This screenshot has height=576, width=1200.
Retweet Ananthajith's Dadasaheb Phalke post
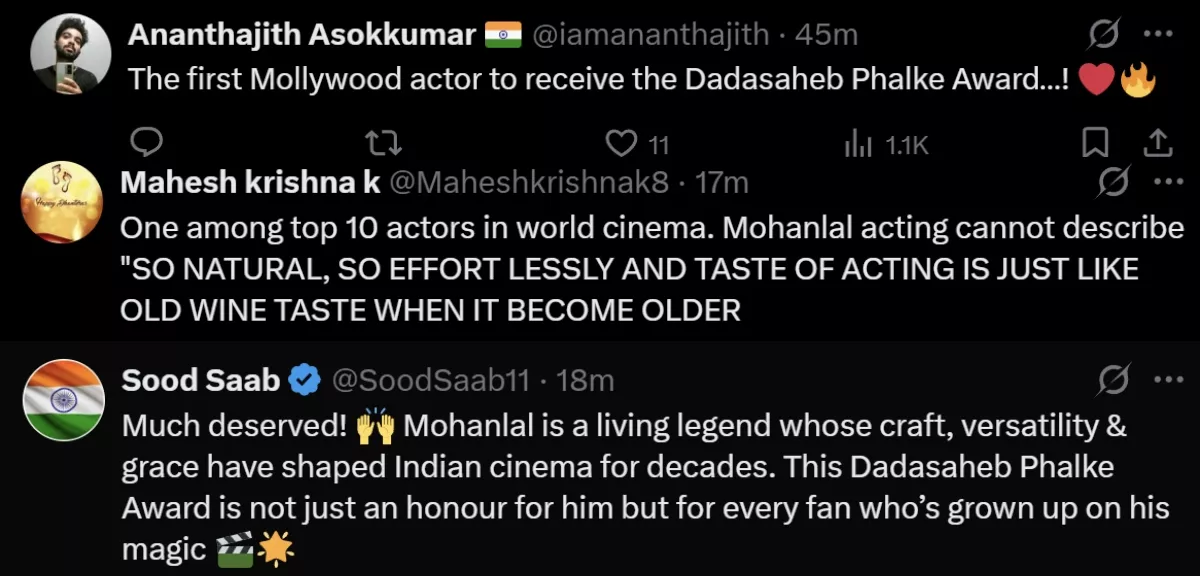379,145
